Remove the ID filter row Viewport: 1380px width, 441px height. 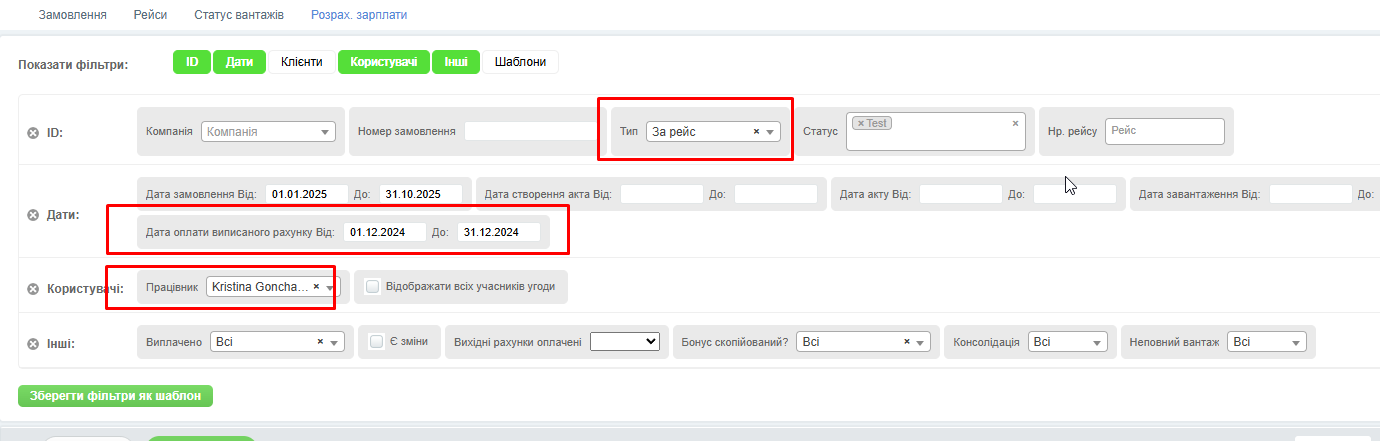(x=32, y=132)
